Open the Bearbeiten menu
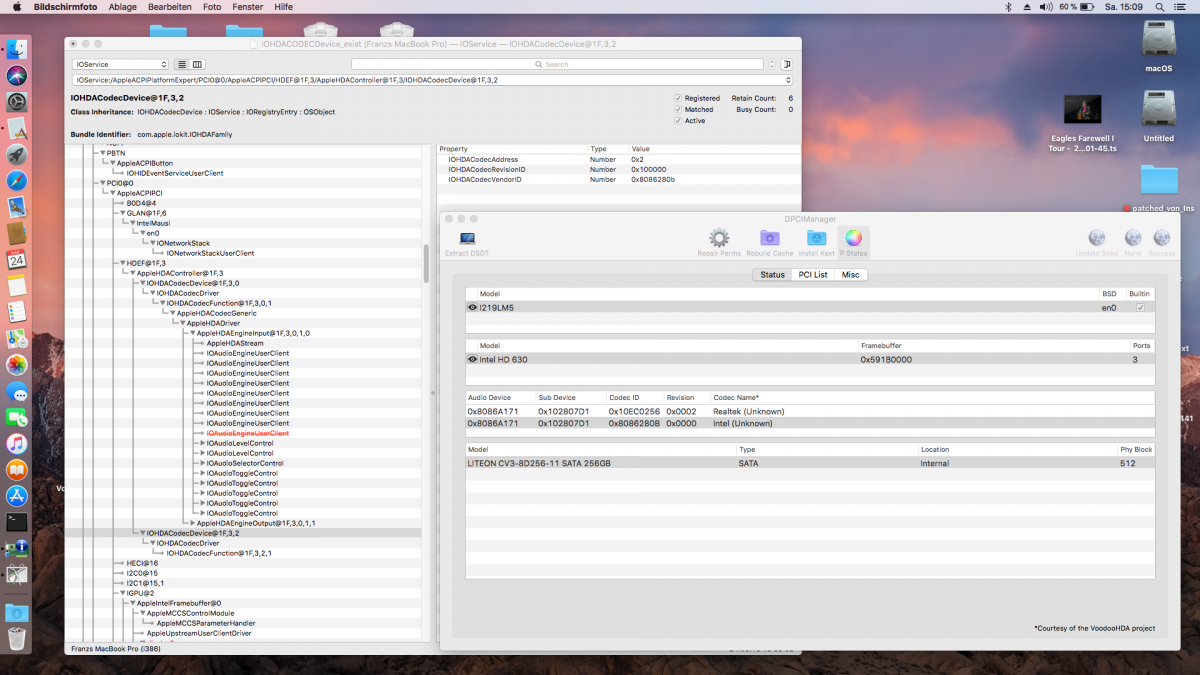This screenshot has width=1200, height=675. 169,7
